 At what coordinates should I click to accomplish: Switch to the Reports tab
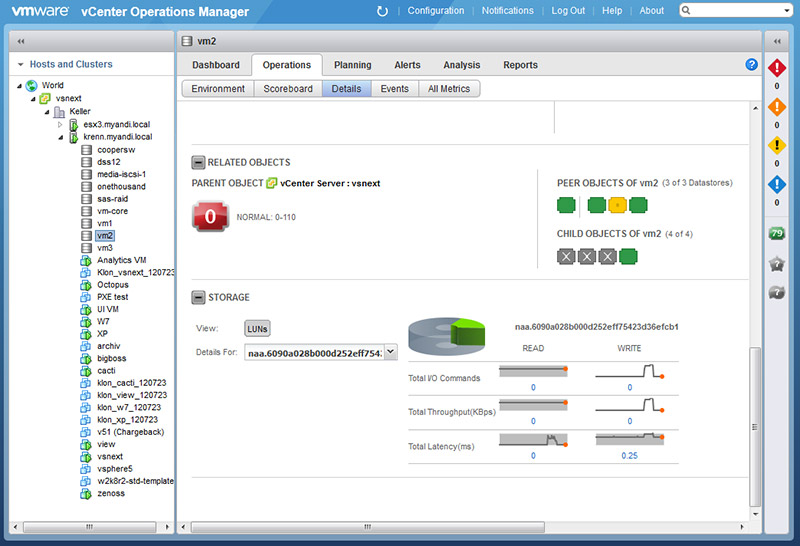point(520,65)
